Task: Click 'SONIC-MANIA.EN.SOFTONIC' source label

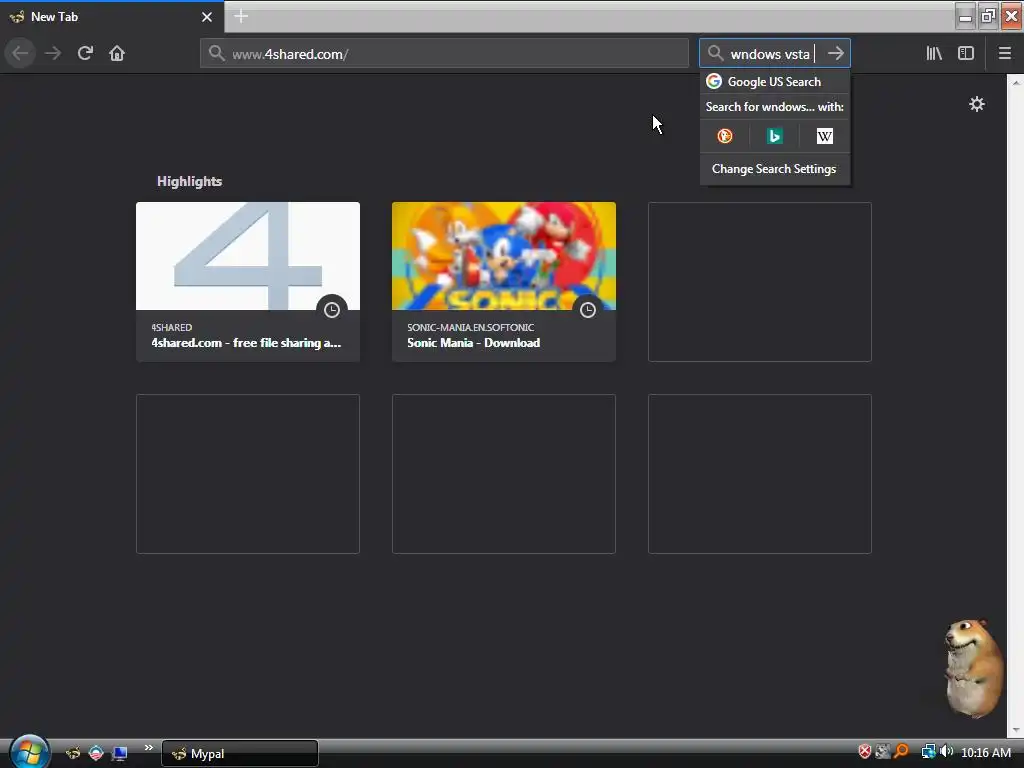Action: pos(470,327)
